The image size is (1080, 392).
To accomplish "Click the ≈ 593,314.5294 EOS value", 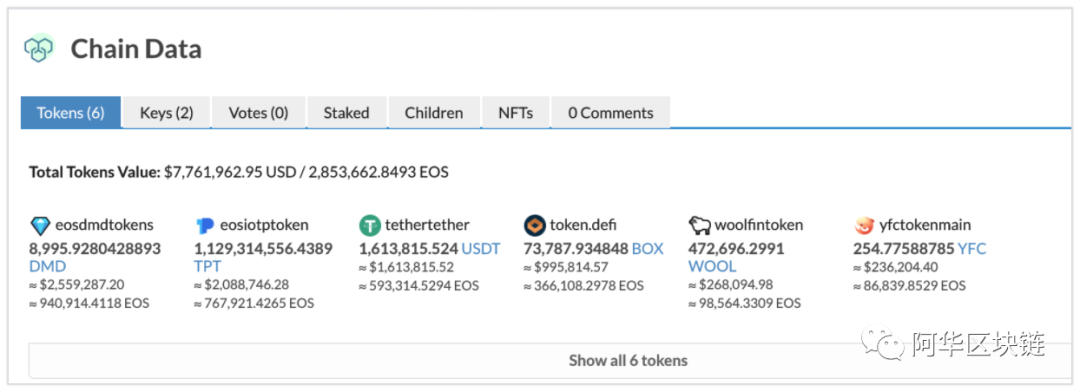I will click(x=419, y=286).
